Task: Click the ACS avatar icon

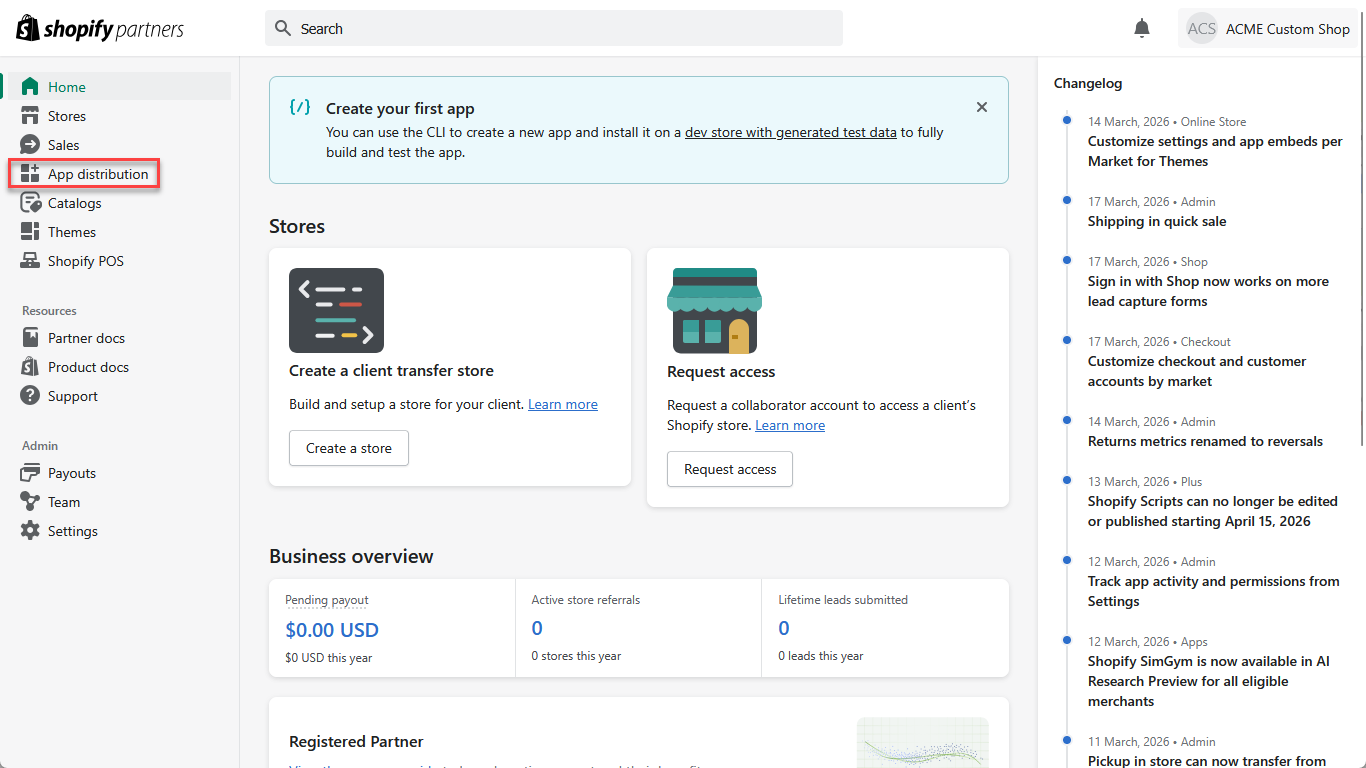Action: click(1202, 29)
